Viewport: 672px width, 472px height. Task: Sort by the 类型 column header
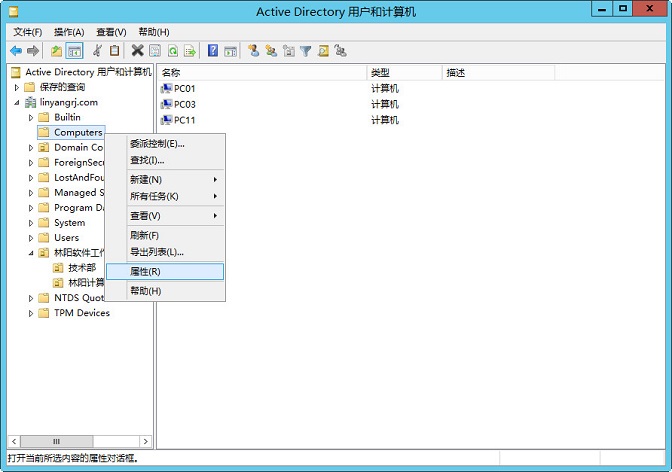coord(404,73)
